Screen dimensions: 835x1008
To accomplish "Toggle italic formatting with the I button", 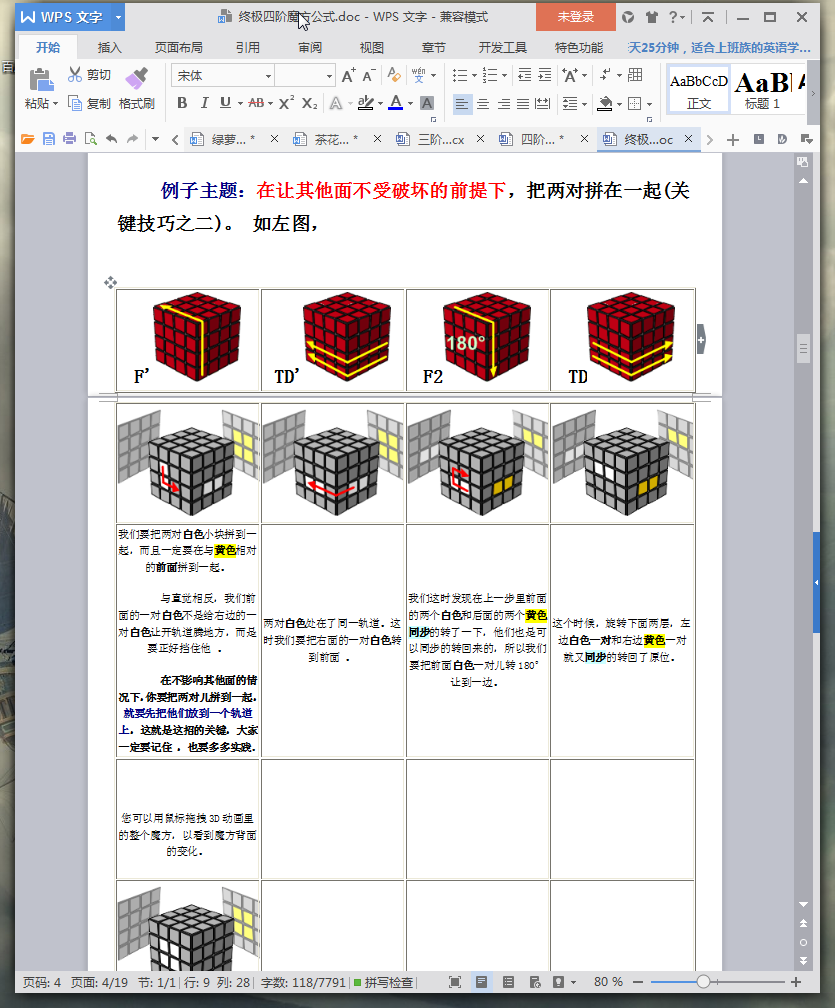I will click(205, 102).
